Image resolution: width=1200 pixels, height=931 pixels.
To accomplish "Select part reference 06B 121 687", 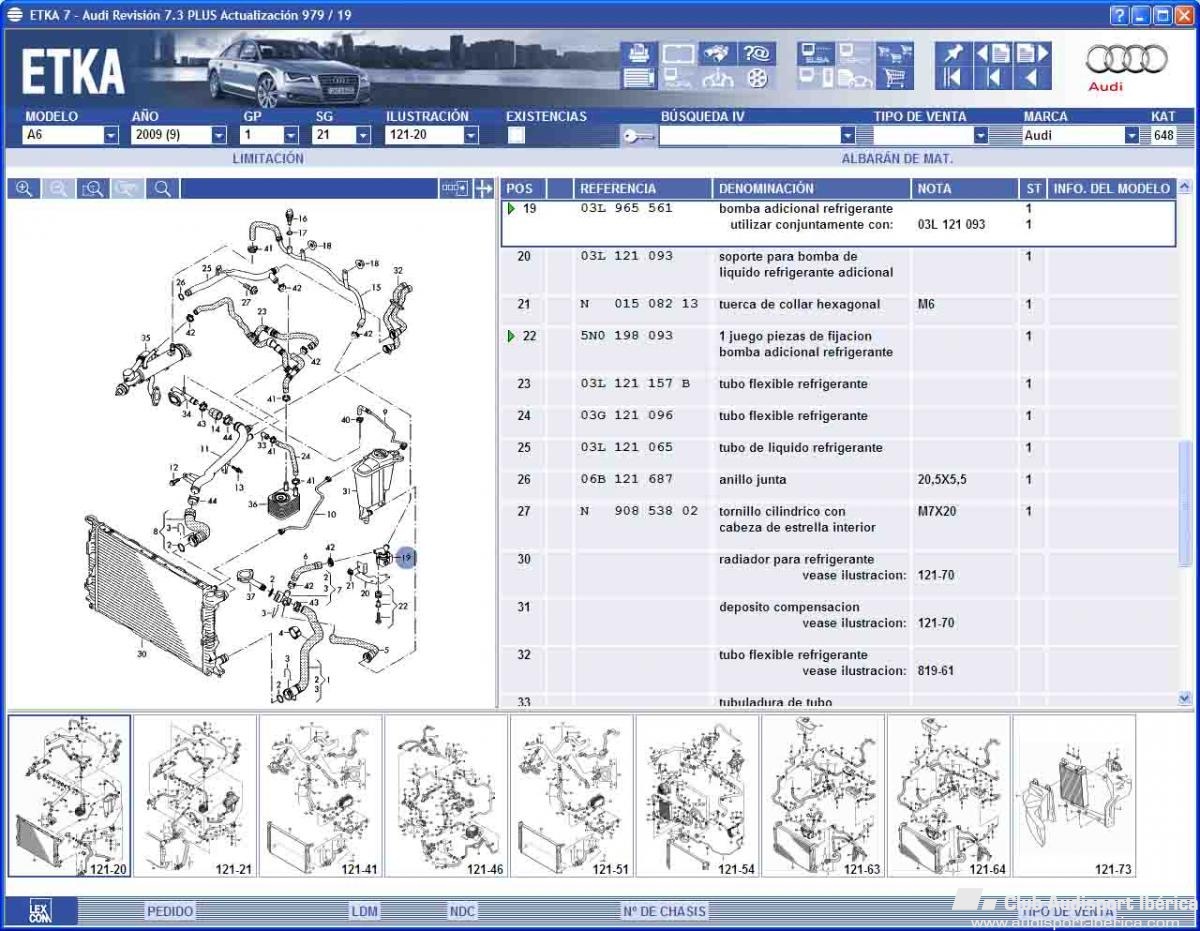I will pyautogui.click(x=626, y=480).
